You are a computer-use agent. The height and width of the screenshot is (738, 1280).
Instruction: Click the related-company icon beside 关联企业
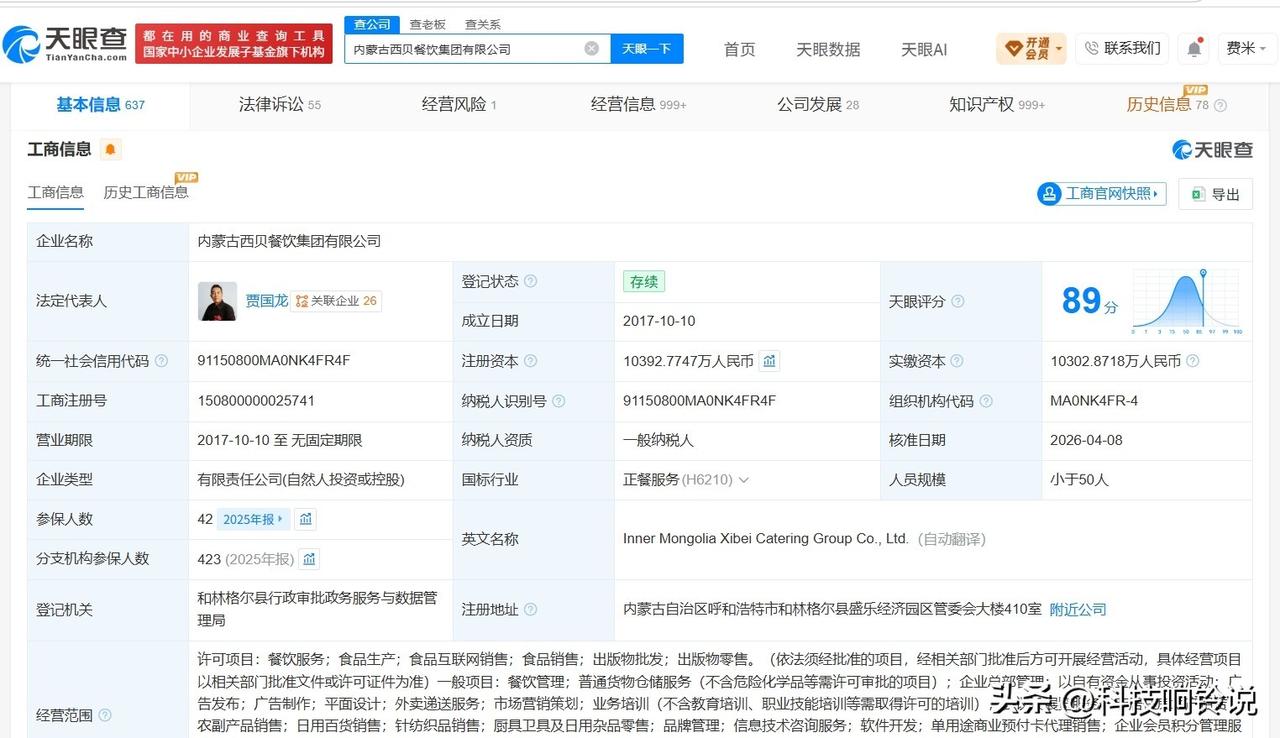coord(301,301)
